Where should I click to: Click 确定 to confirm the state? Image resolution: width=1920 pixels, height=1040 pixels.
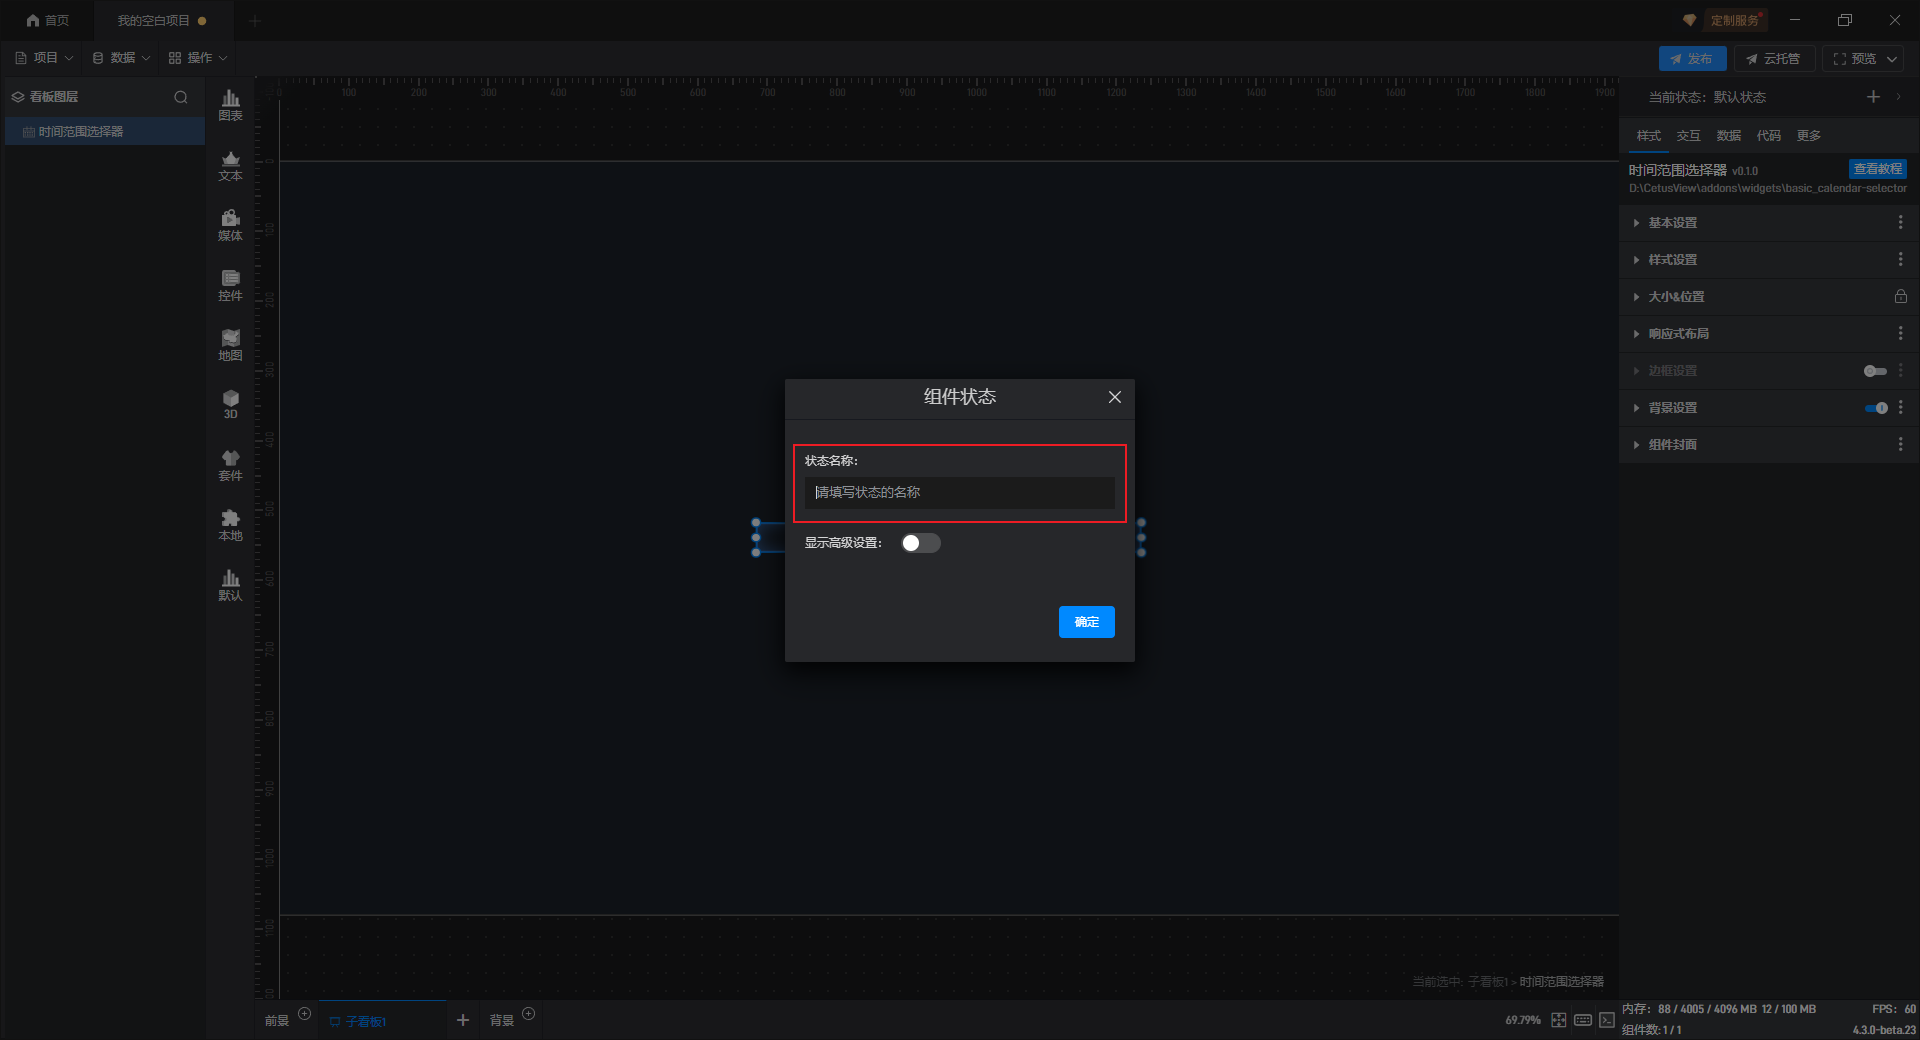tap(1087, 622)
